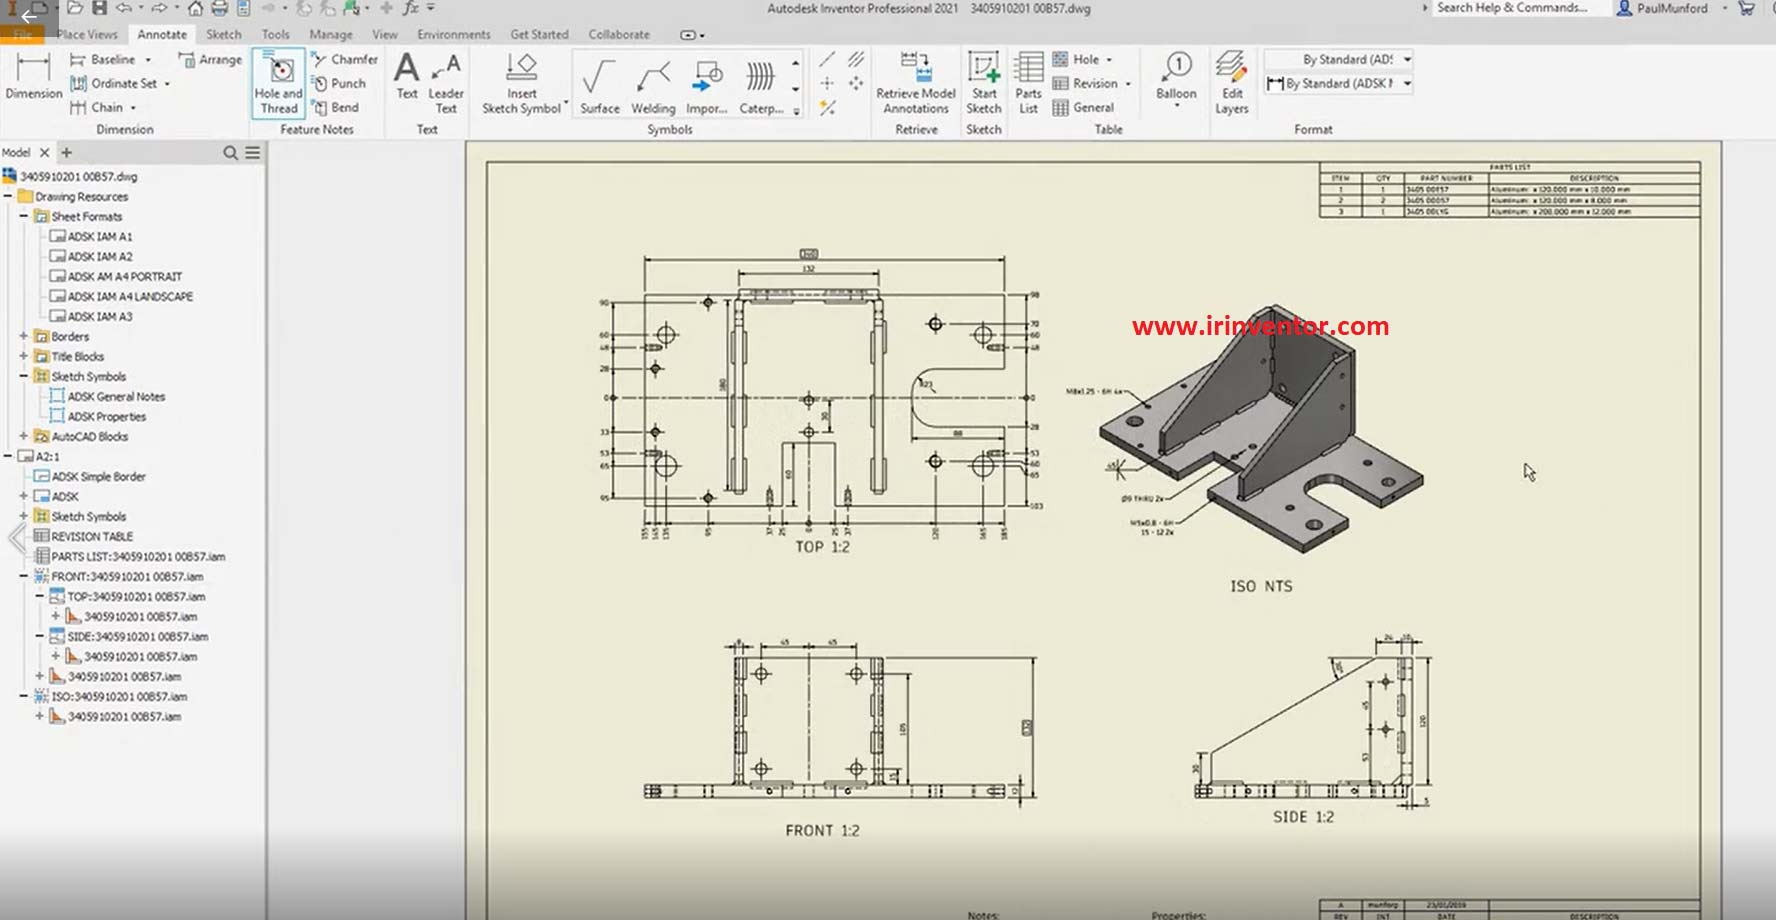Click the Arrange dimension tool
This screenshot has width=1776, height=920.
coord(210,59)
